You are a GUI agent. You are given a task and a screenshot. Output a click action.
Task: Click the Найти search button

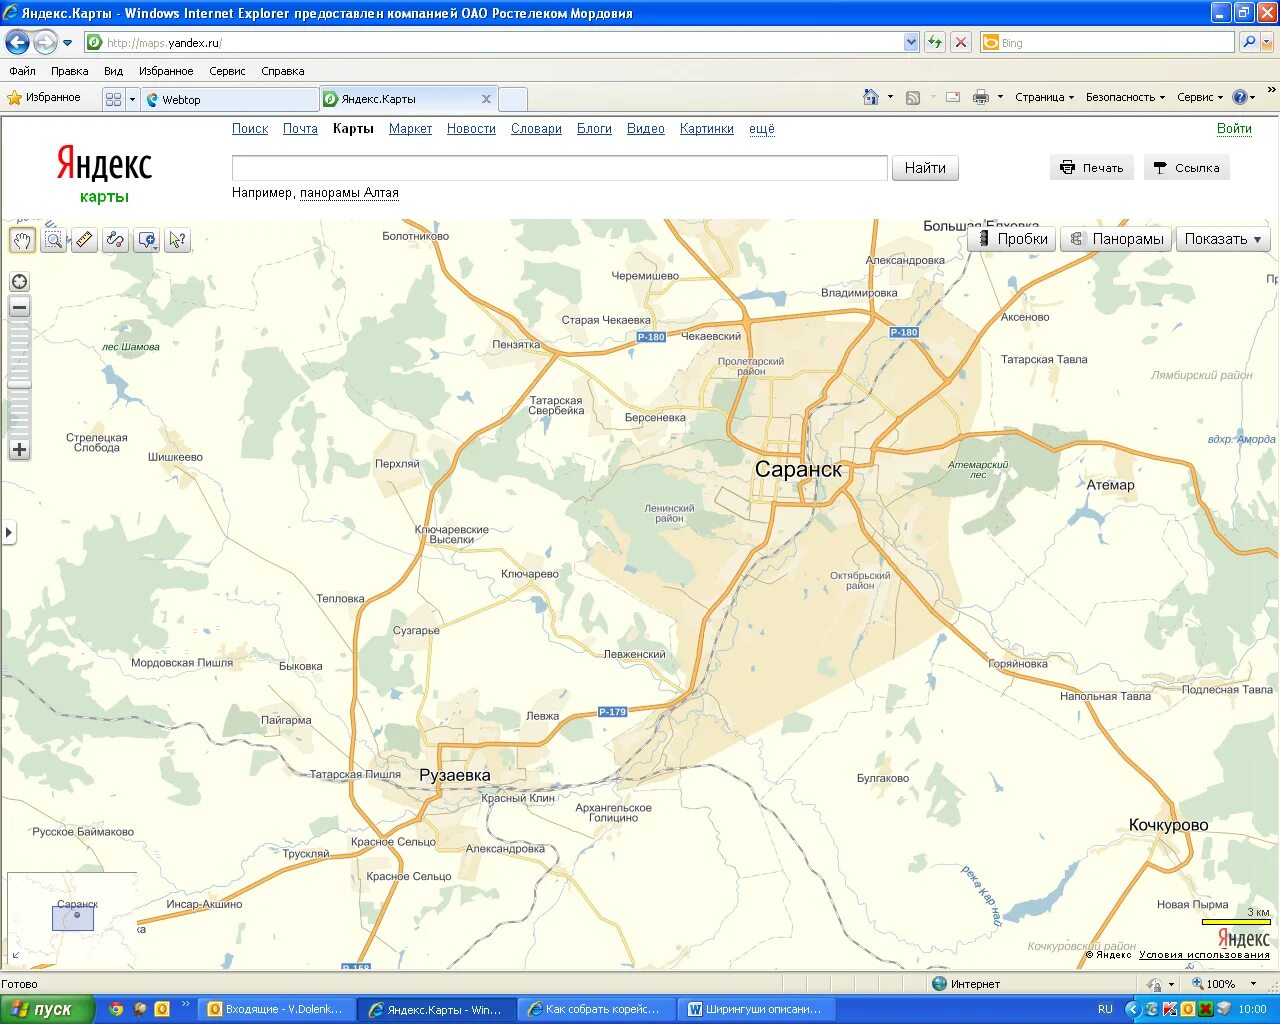925,168
